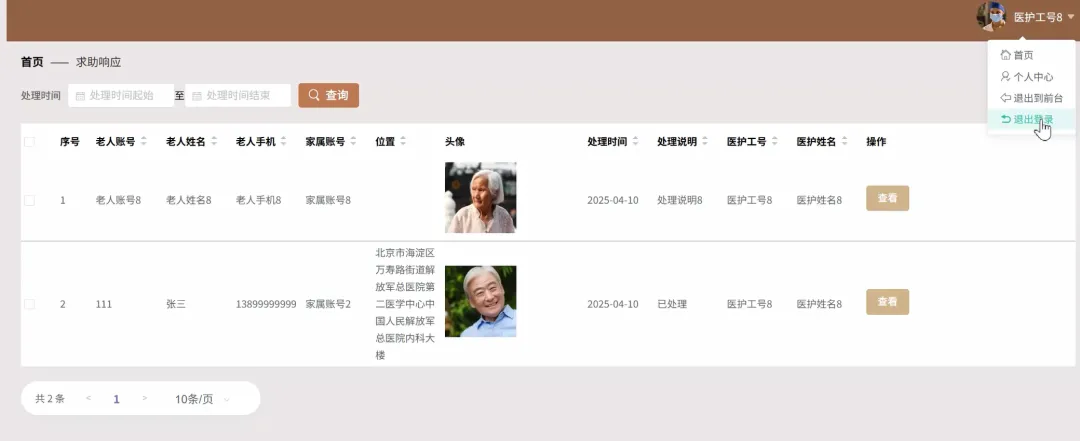The height and width of the screenshot is (441, 1080).
Task: Click 退出登录 to log out
Action: [1031, 119]
